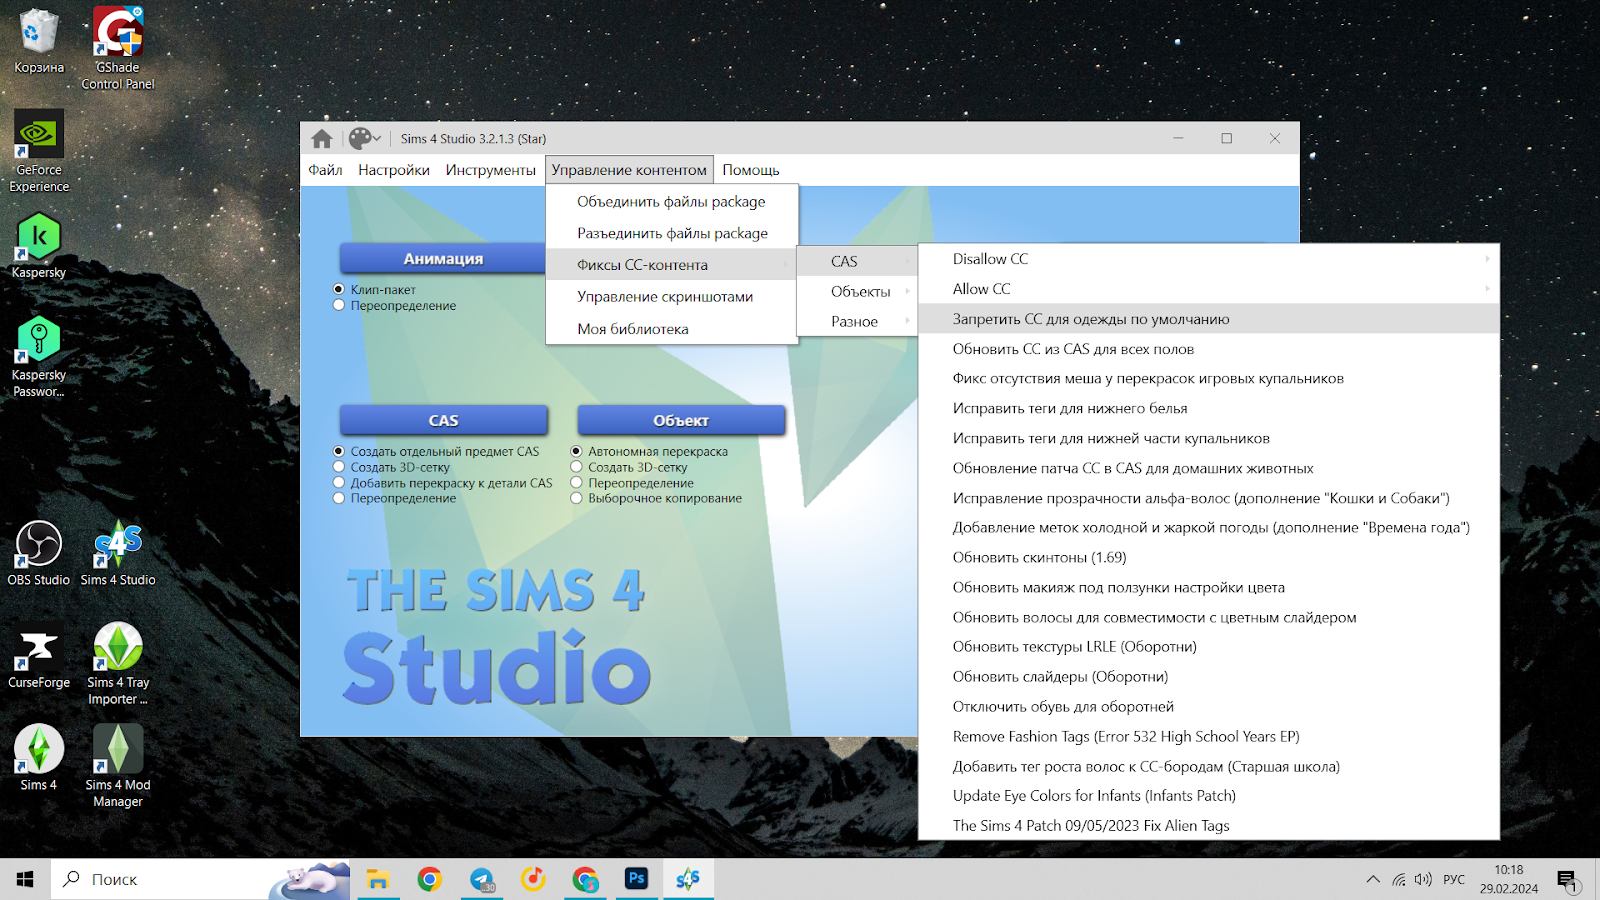Switch to Sims 4 Studio taskbar icon
Screen dimensions: 1600x900
click(x=688, y=879)
